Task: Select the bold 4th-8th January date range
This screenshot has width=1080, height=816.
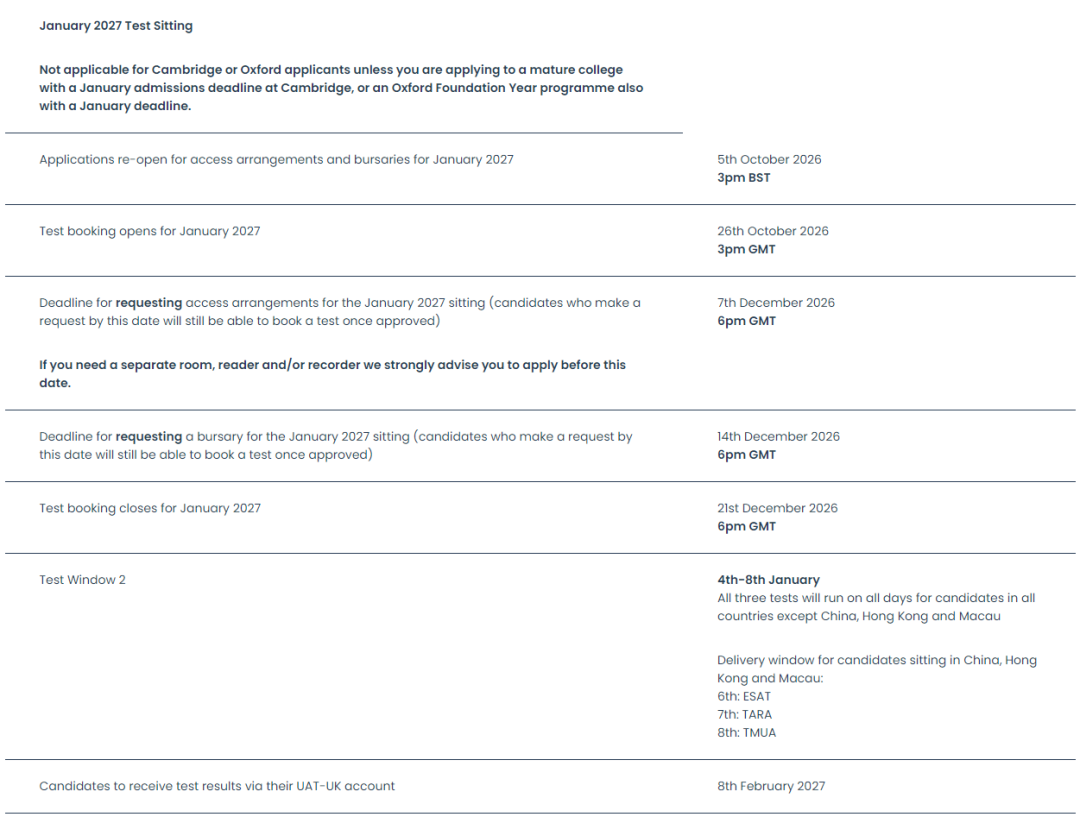Action: click(x=768, y=580)
